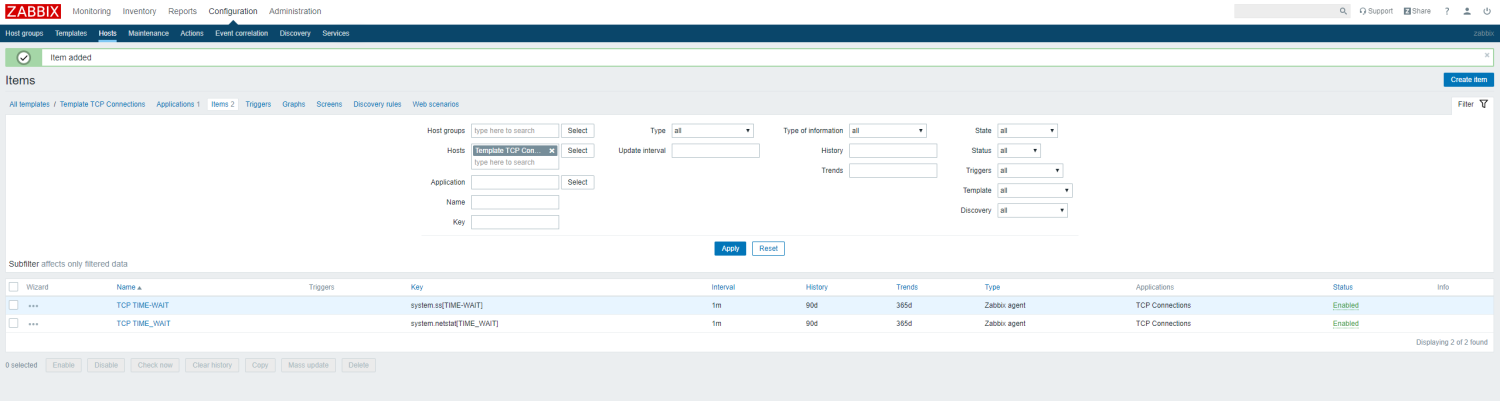Open the TCP TIME-WAIT item
The image size is (1500, 401).
[144, 305]
